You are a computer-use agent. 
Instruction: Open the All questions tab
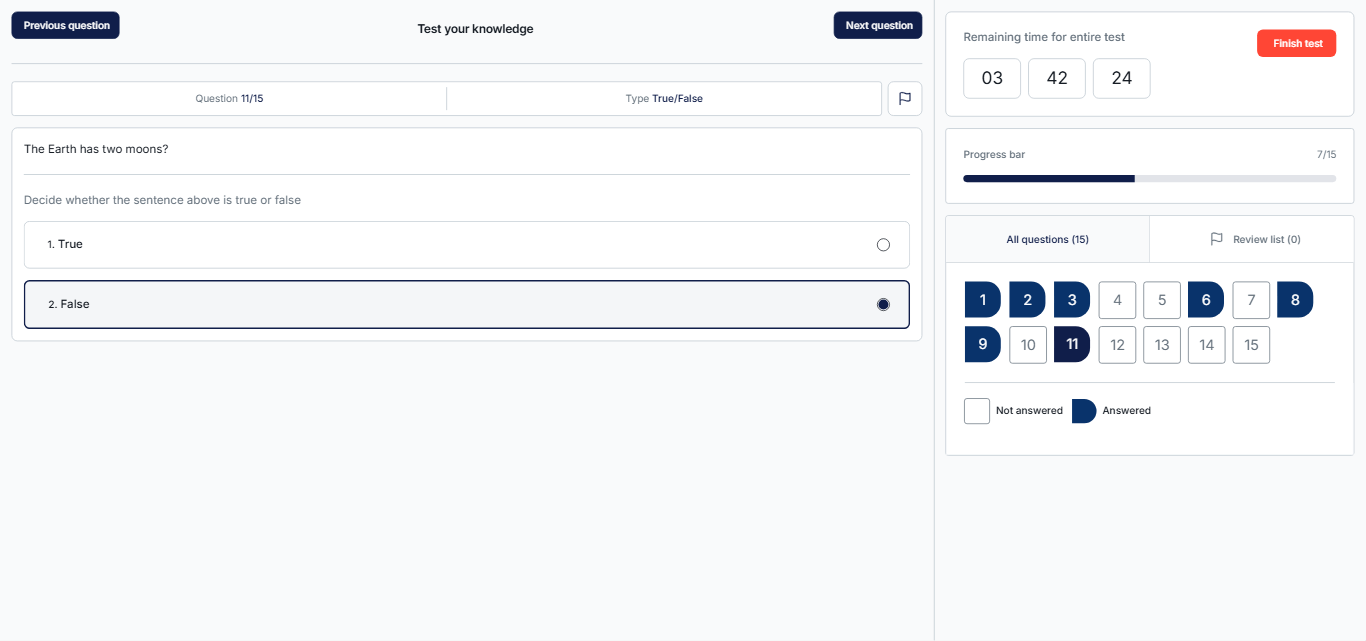1047,239
